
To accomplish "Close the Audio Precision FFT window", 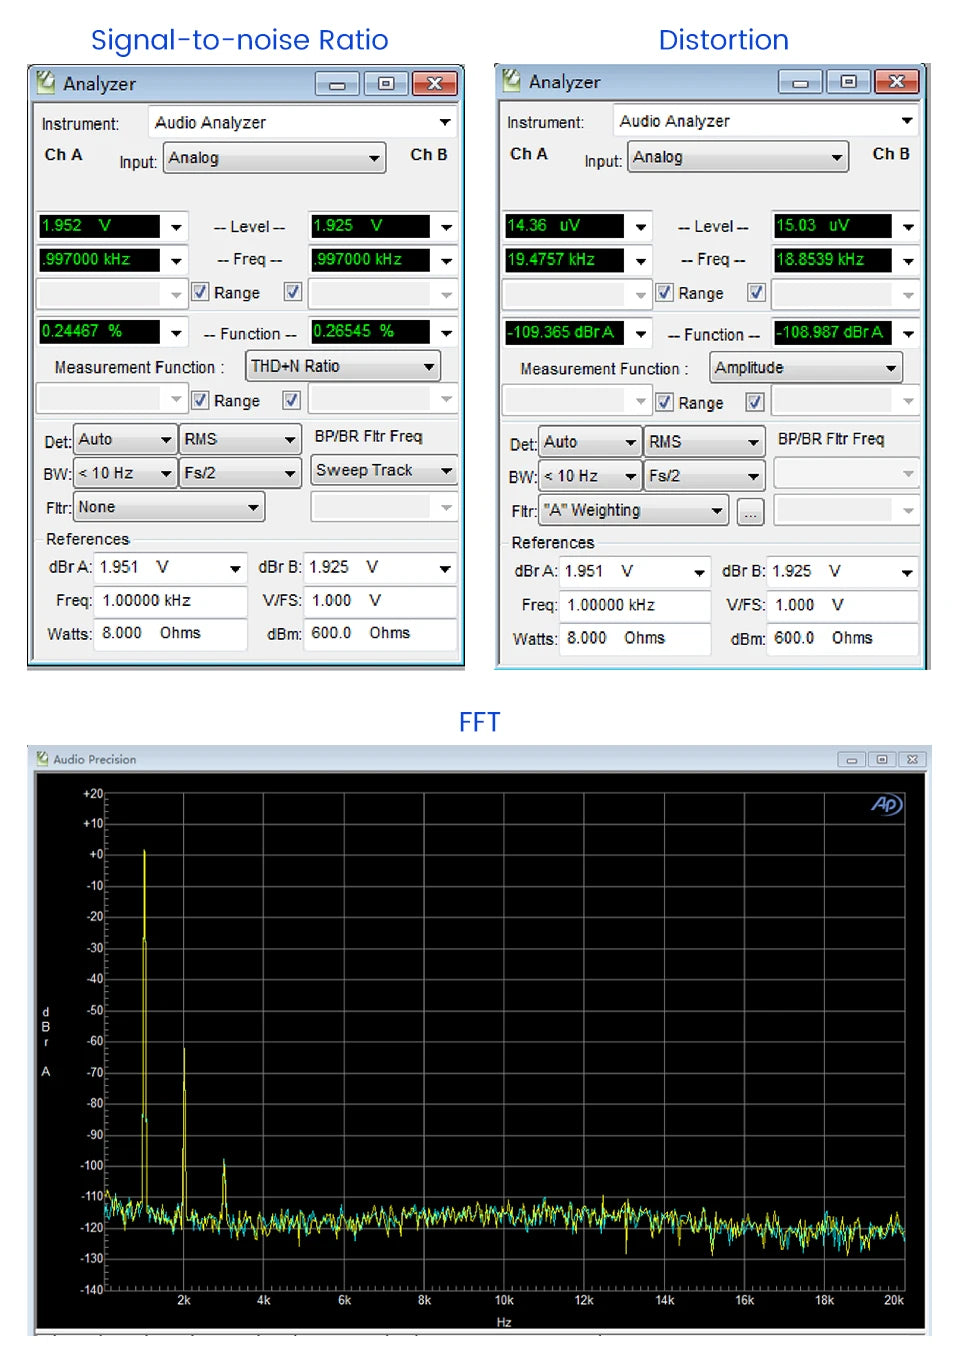I will point(912,760).
